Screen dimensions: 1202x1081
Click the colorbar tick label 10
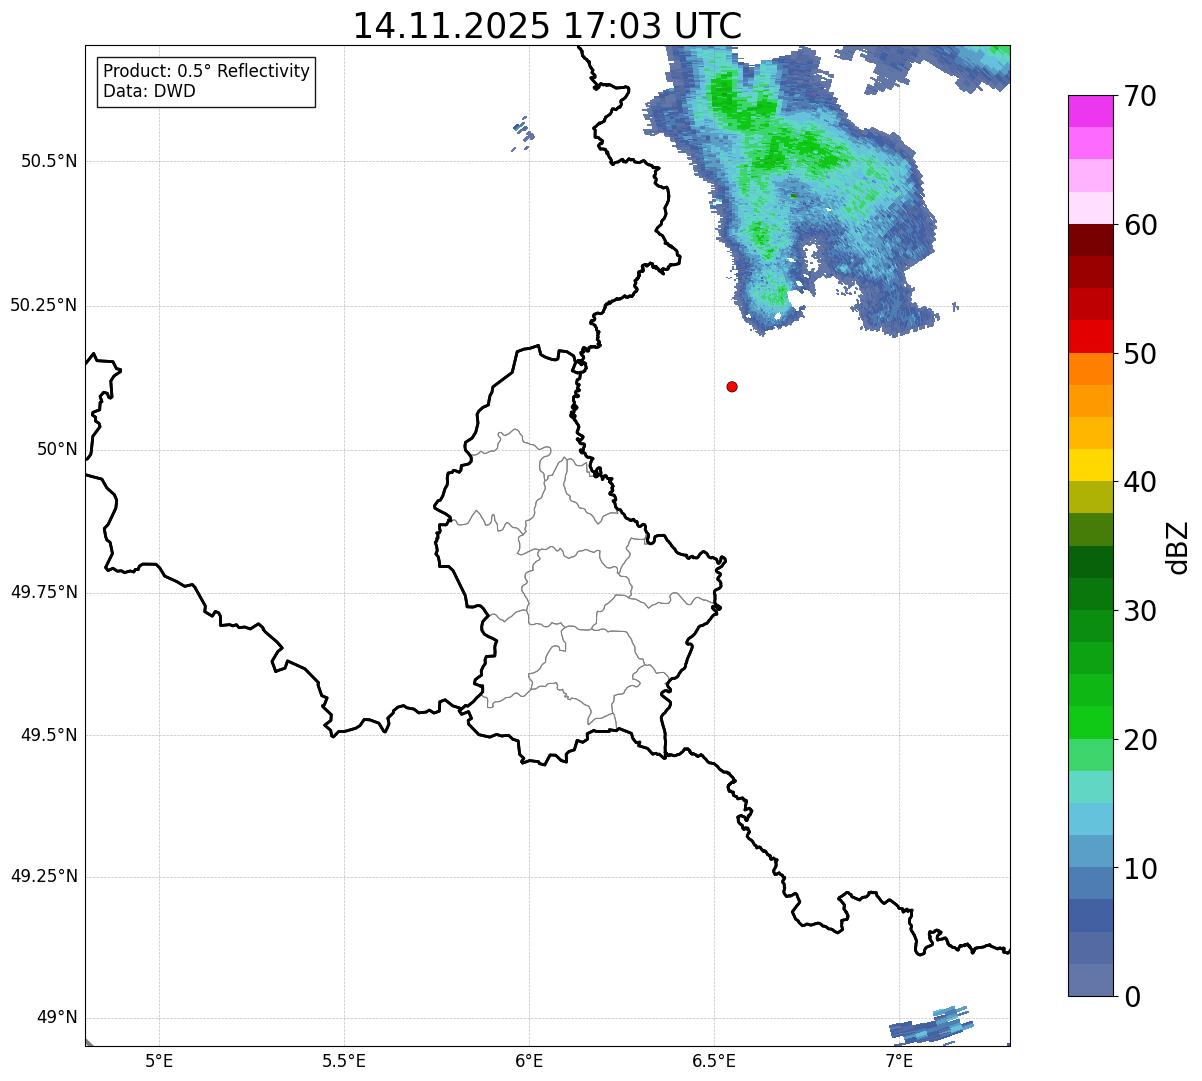coord(1140,869)
